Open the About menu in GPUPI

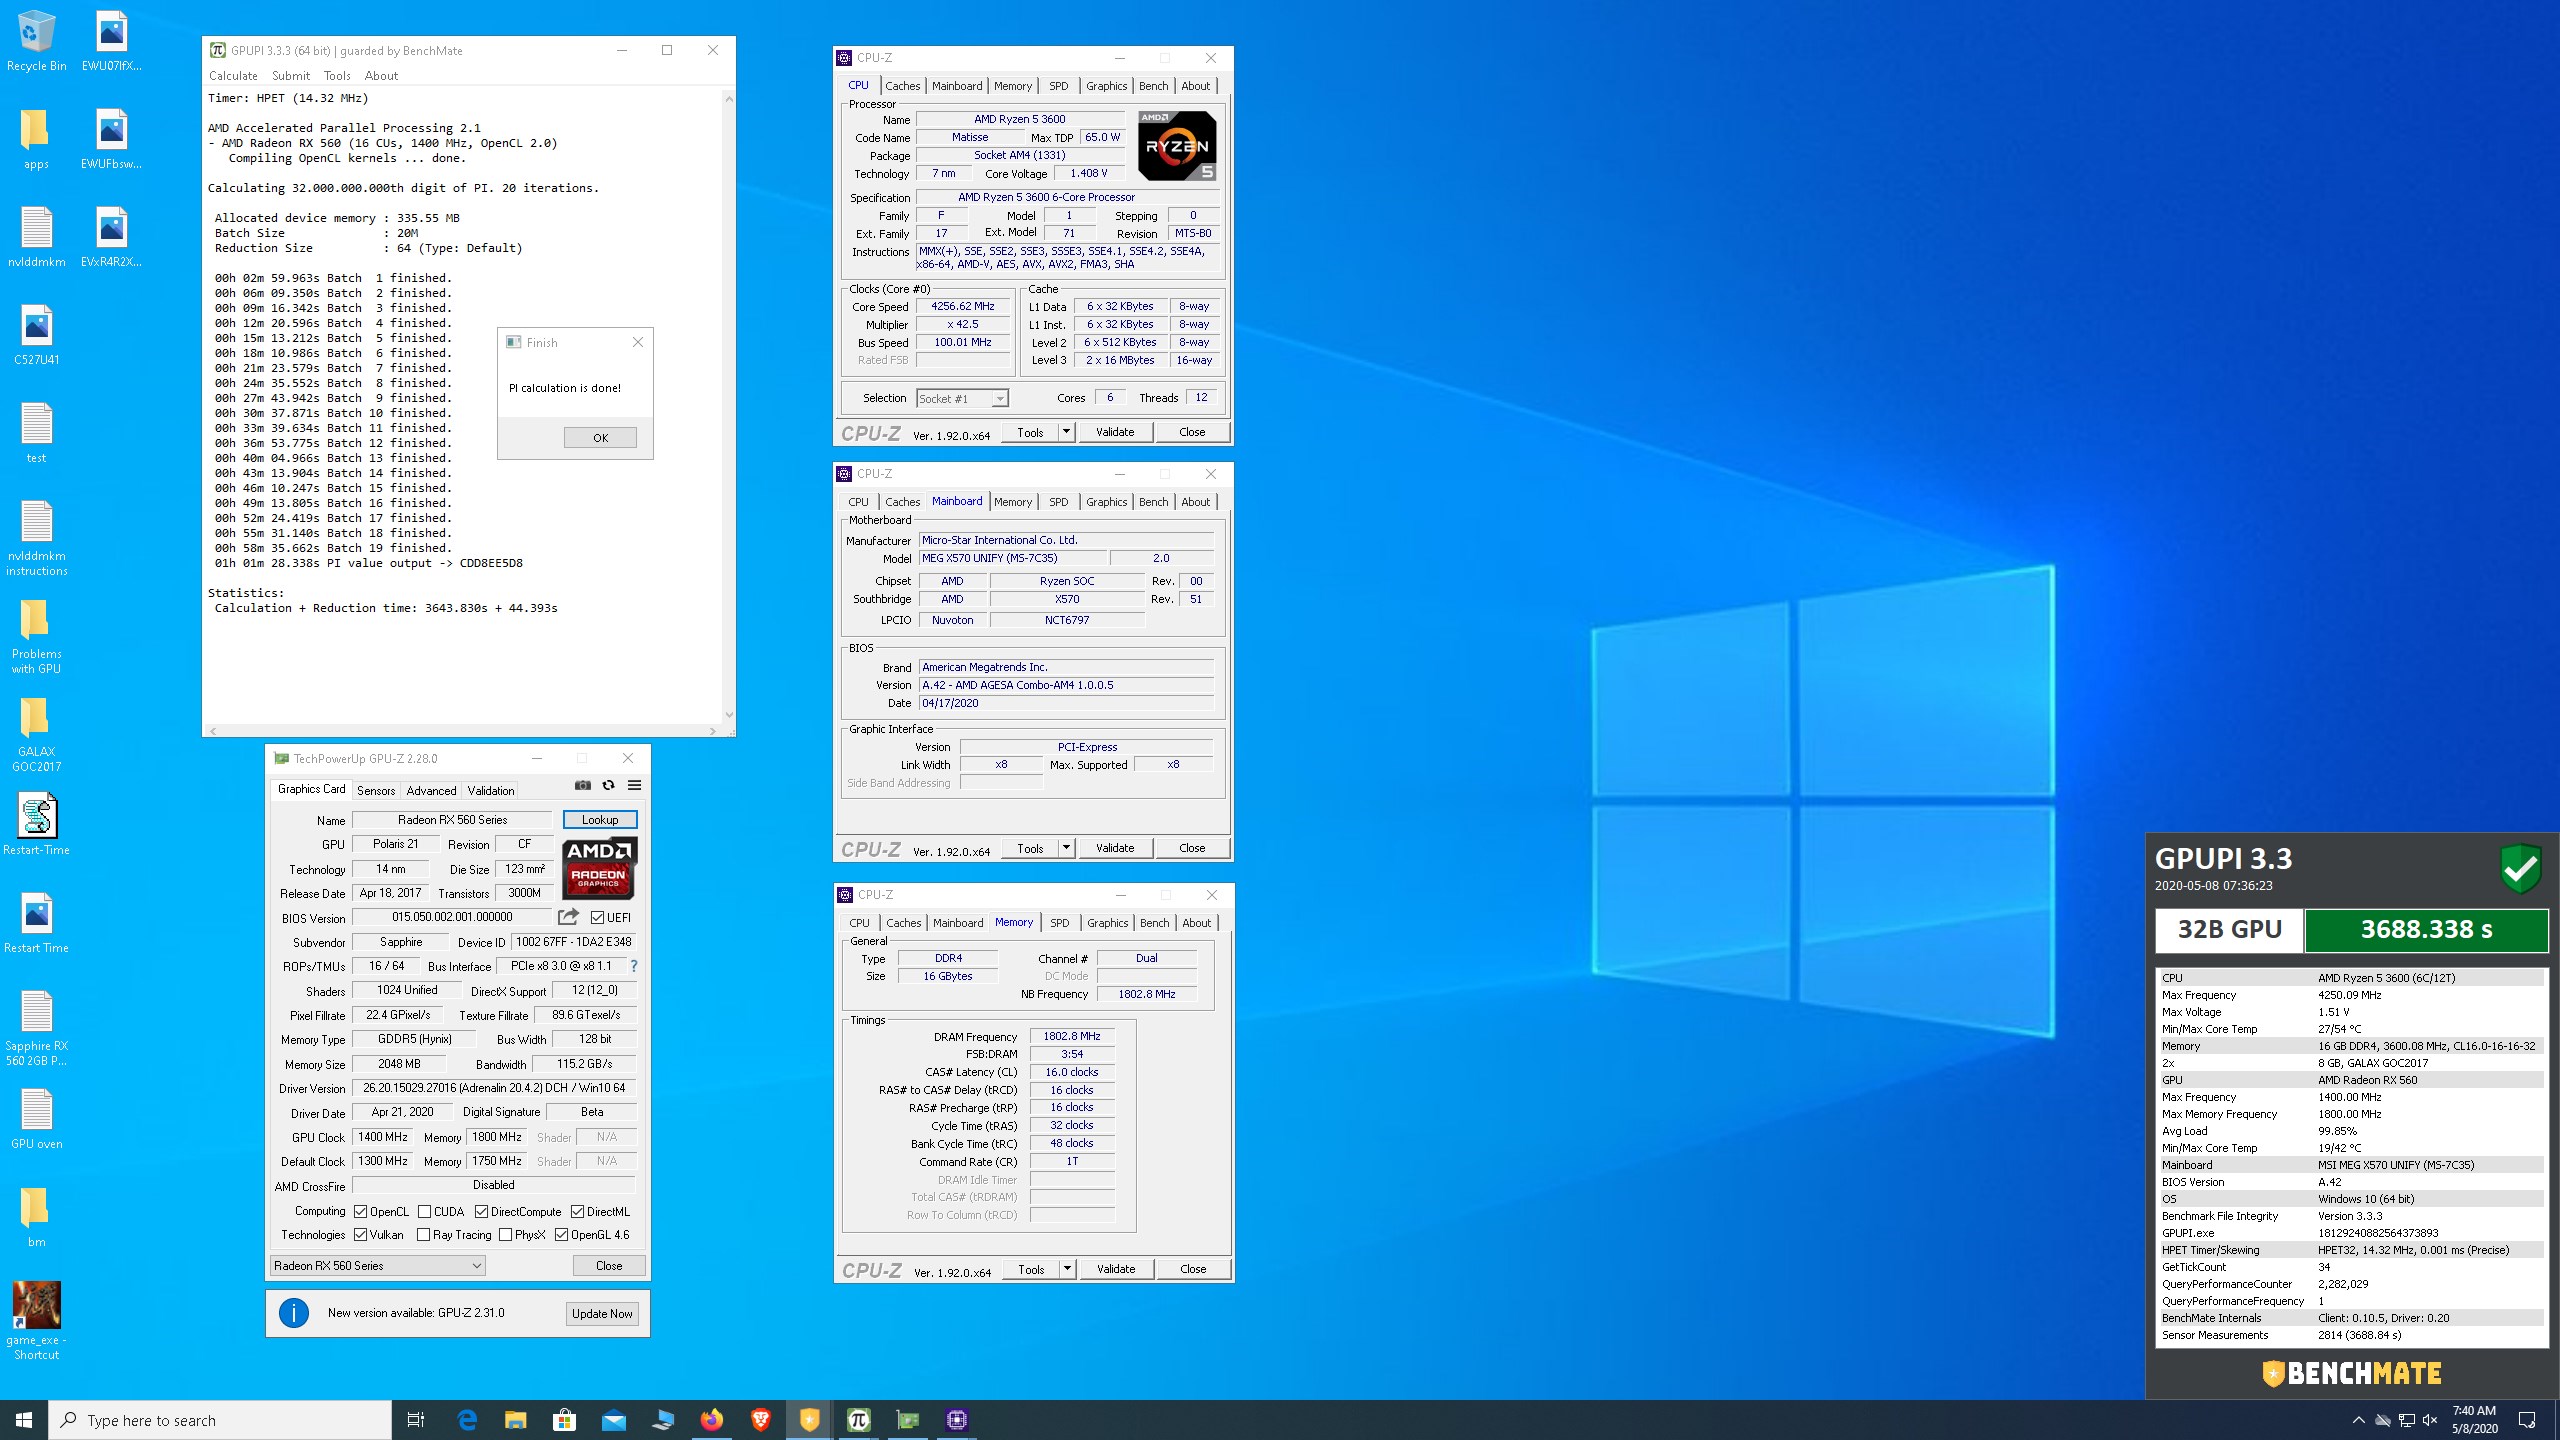(x=381, y=76)
